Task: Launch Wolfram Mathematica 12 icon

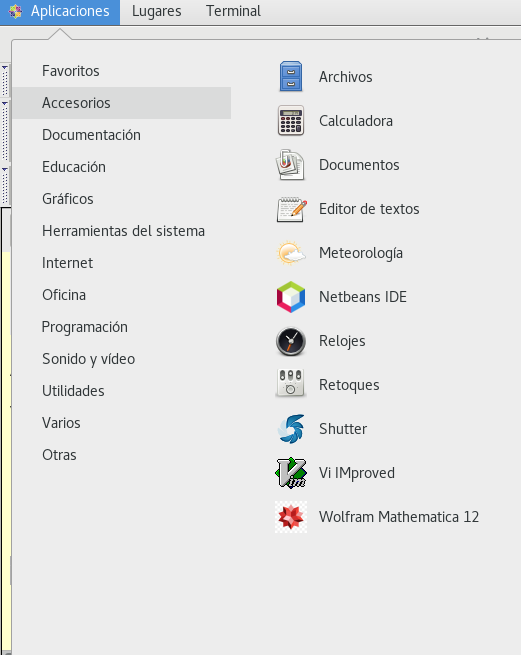Action: coord(291,517)
